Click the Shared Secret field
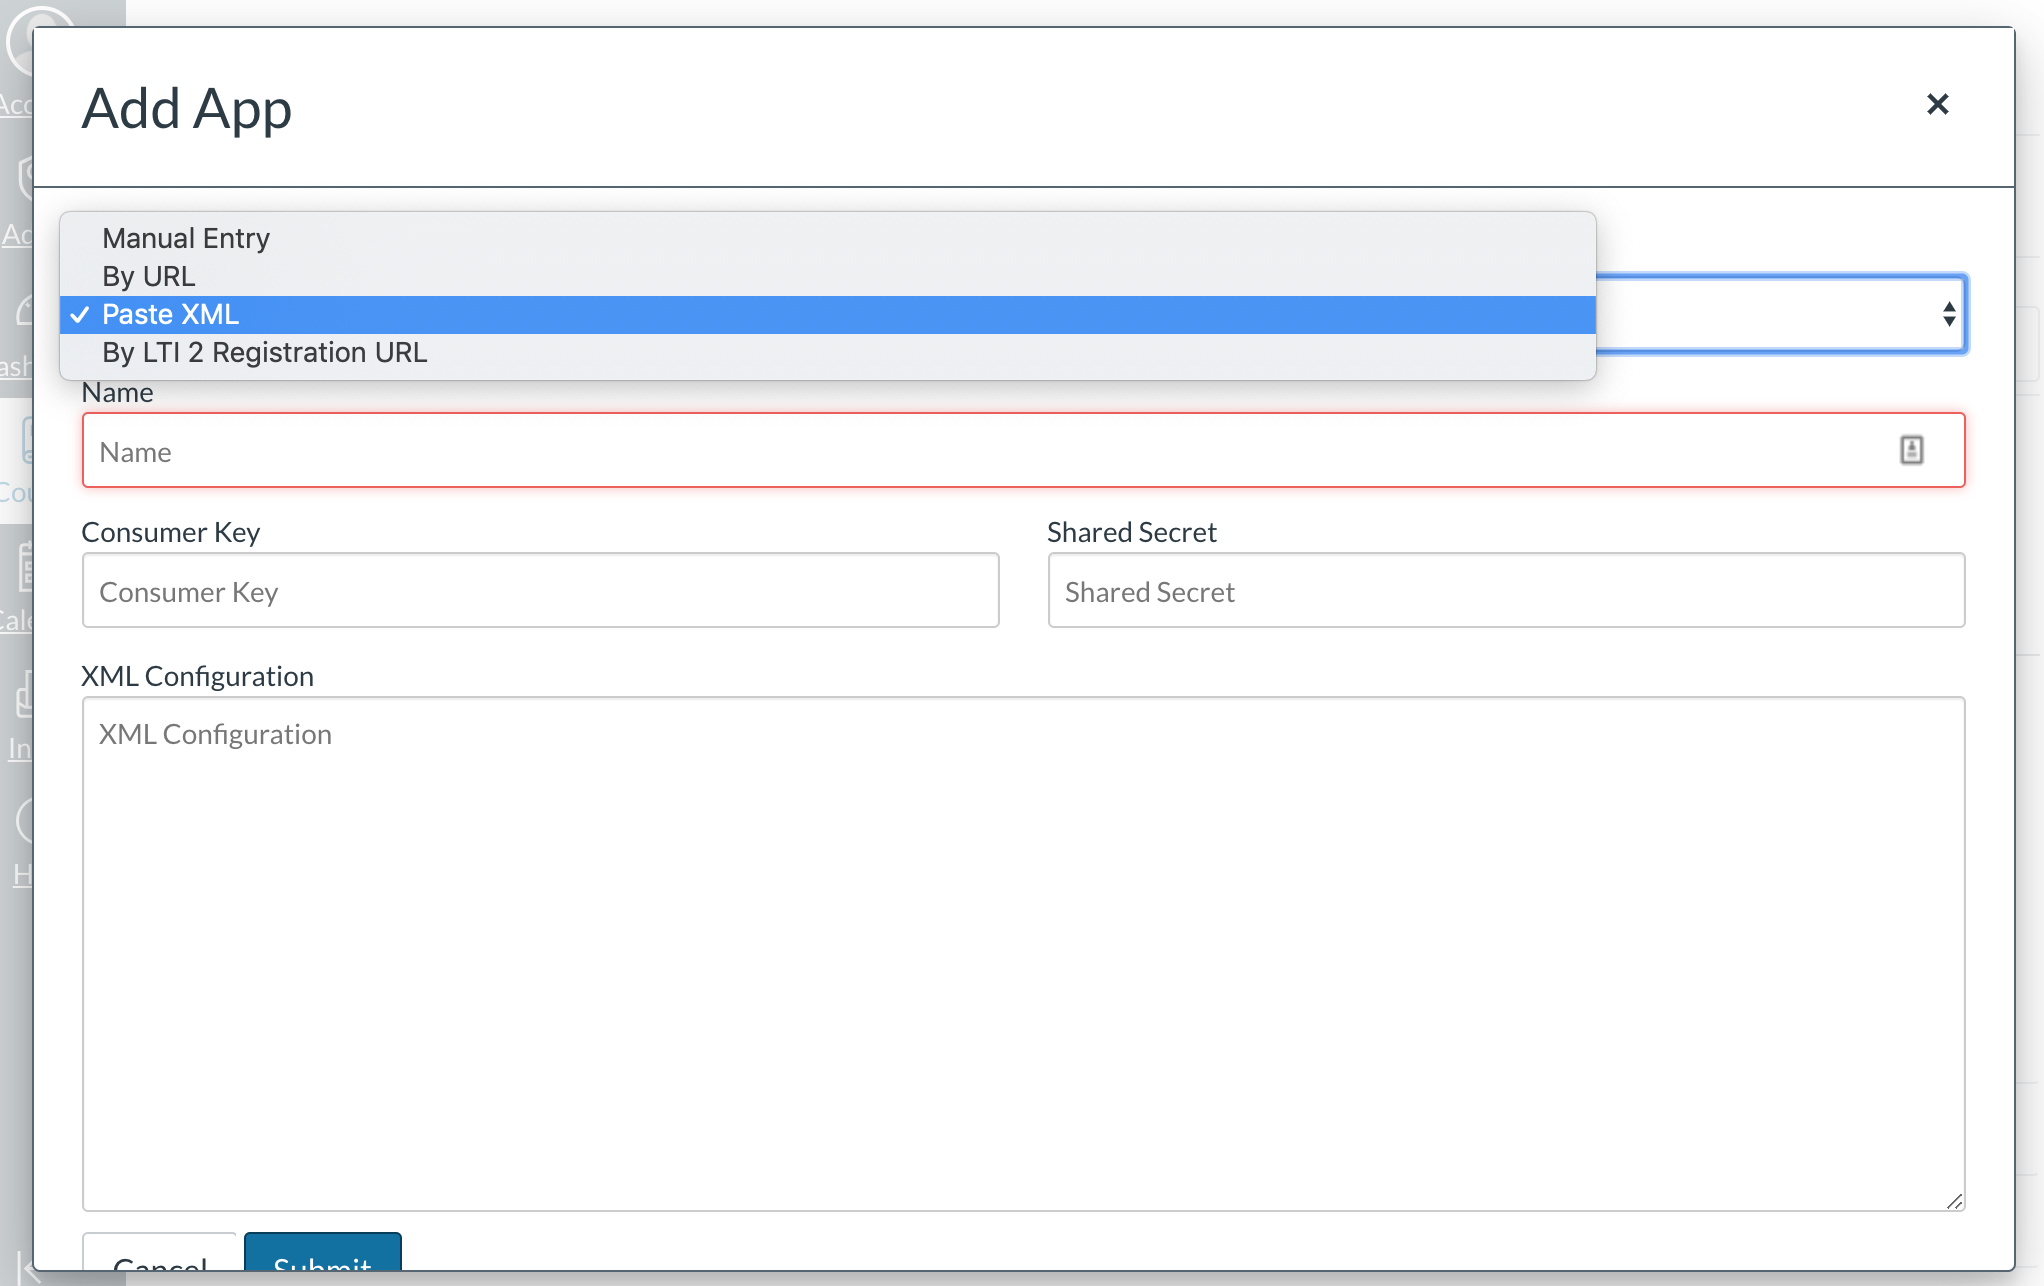The image size is (2044, 1286). point(1505,591)
